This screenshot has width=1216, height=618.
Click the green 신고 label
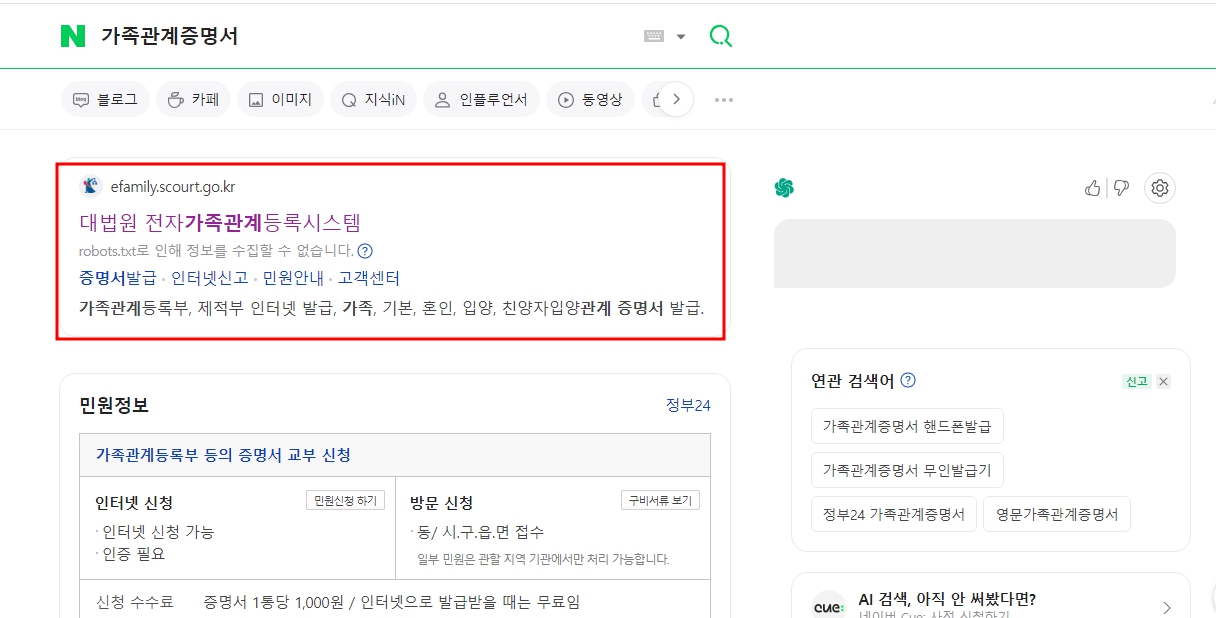click(x=1137, y=381)
